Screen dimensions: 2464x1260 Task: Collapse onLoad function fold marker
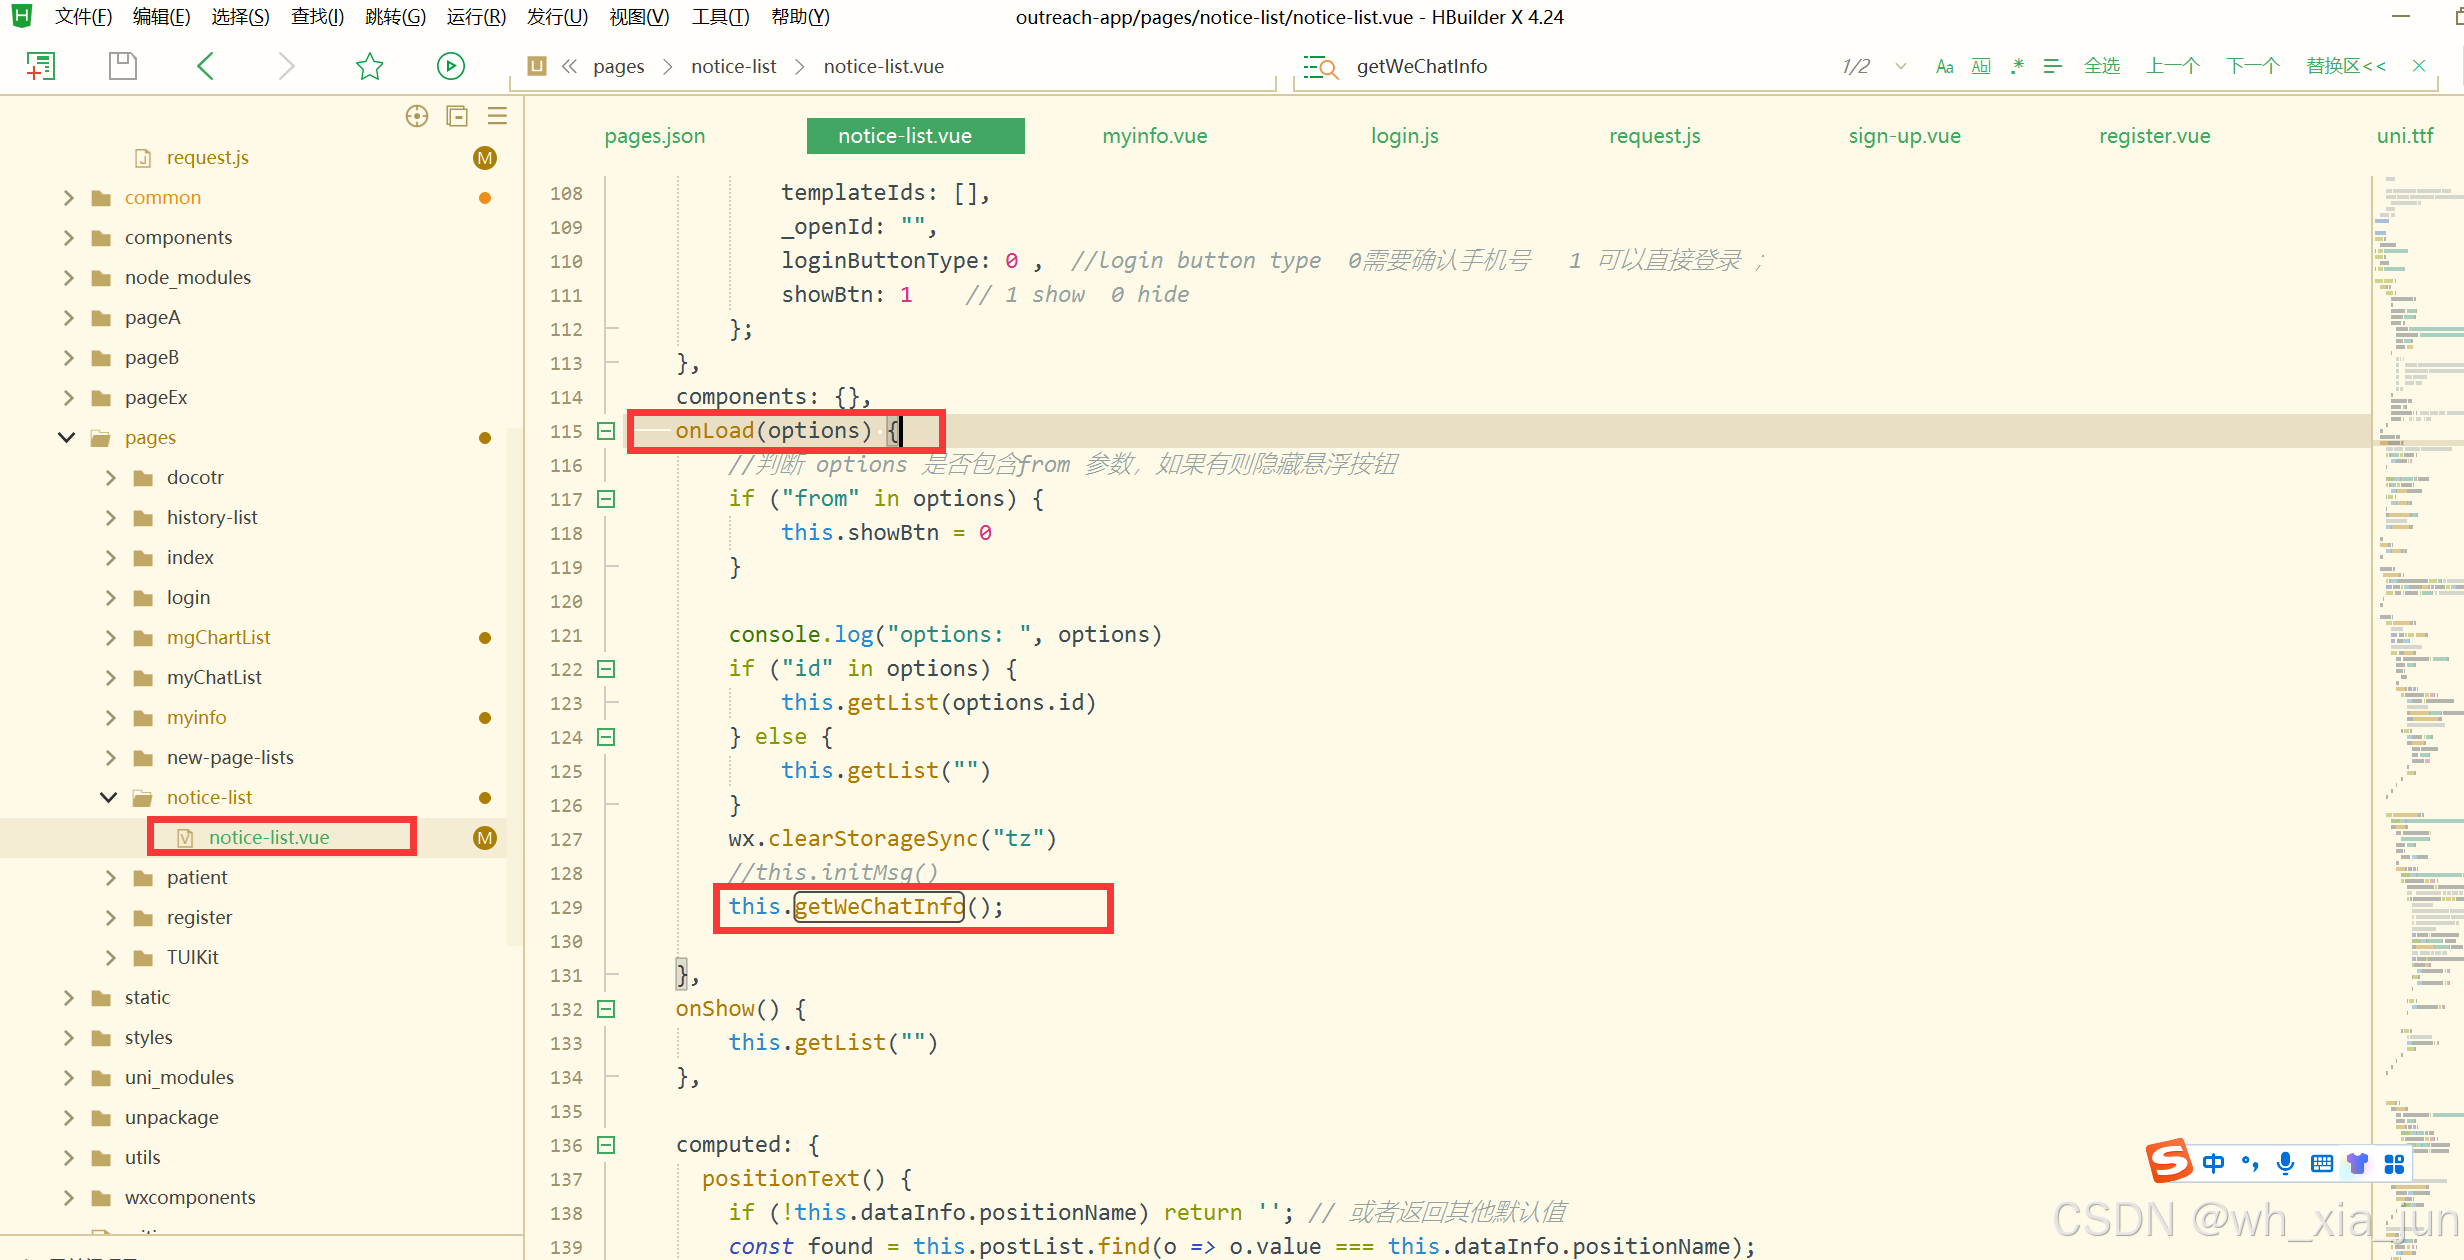click(606, 431)
